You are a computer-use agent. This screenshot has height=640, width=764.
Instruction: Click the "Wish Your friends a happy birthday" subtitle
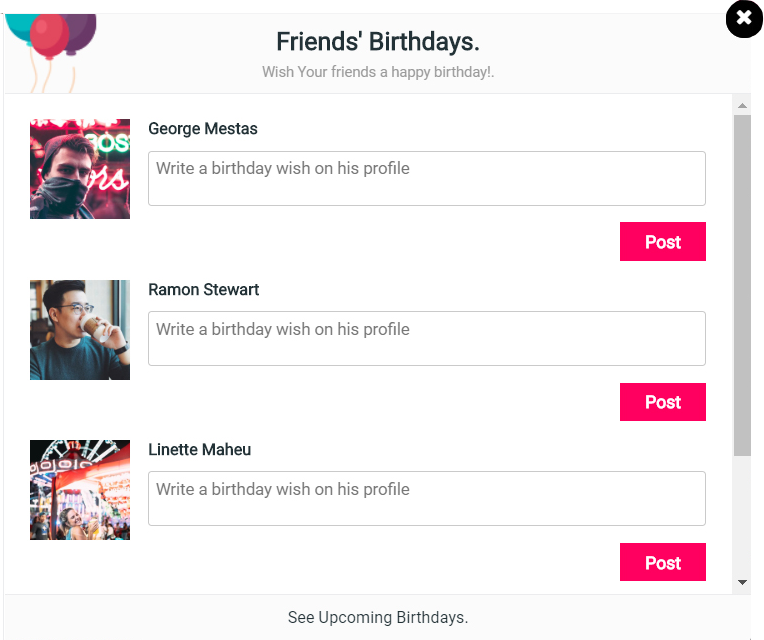[378, 72]
